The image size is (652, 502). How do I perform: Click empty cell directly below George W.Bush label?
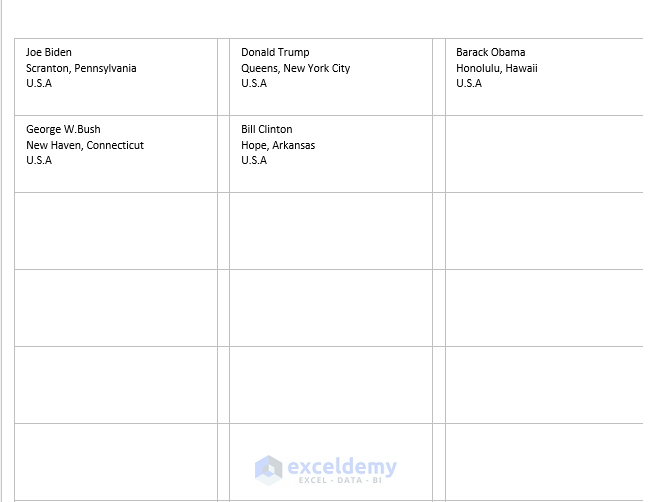(116, 231)
